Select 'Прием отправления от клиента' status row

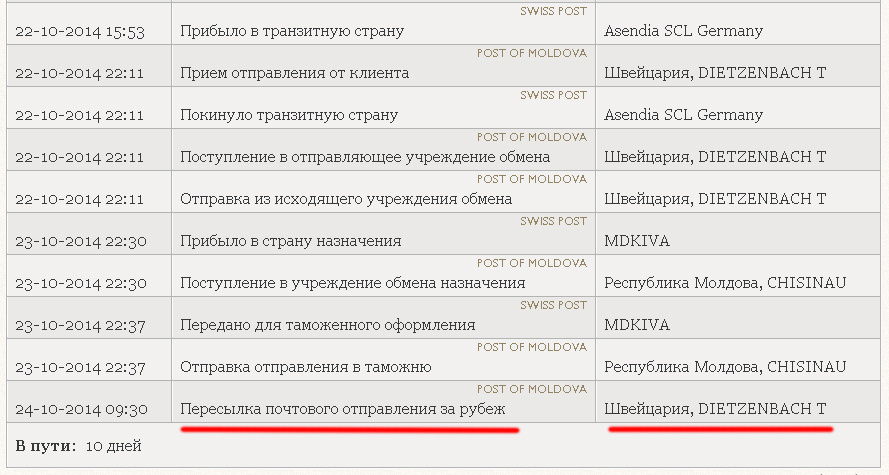[294, 73]
